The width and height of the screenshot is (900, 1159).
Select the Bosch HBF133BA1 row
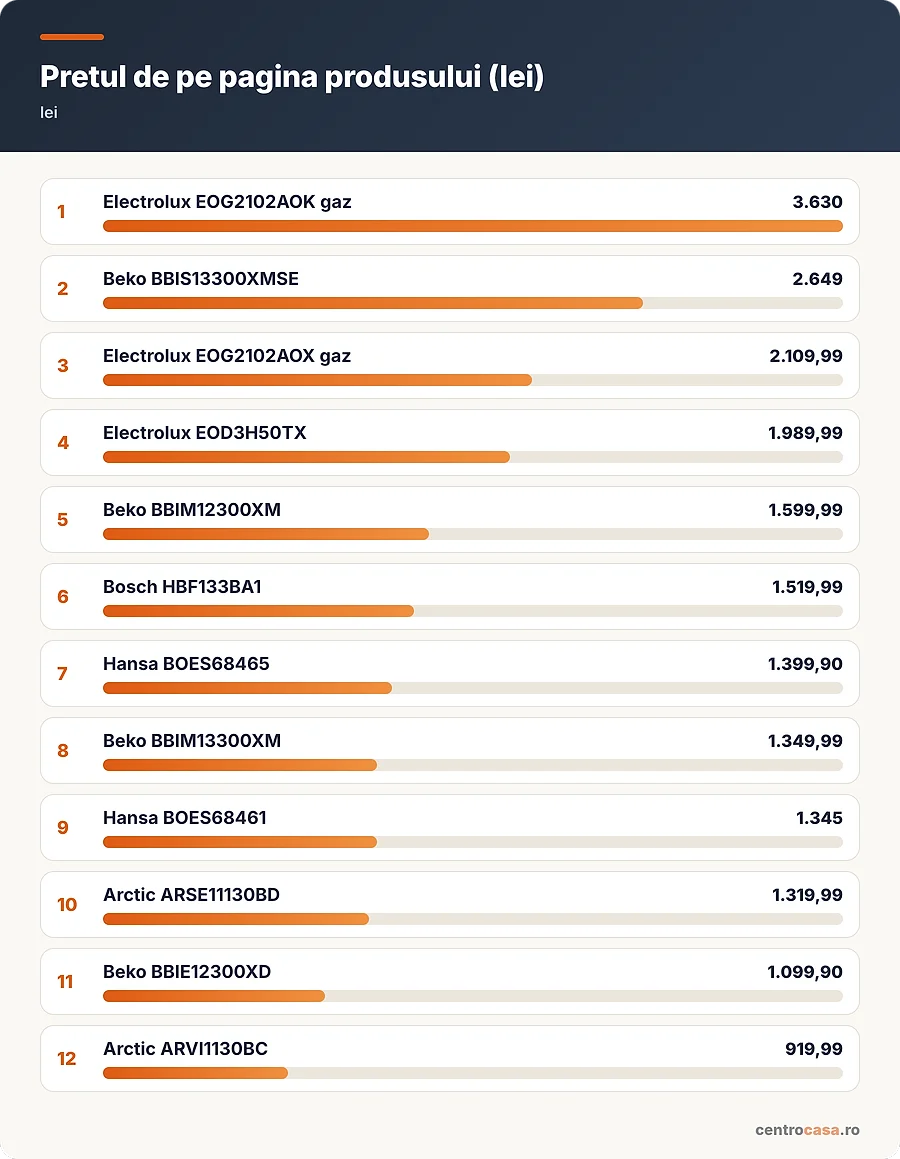pos(449,597)
